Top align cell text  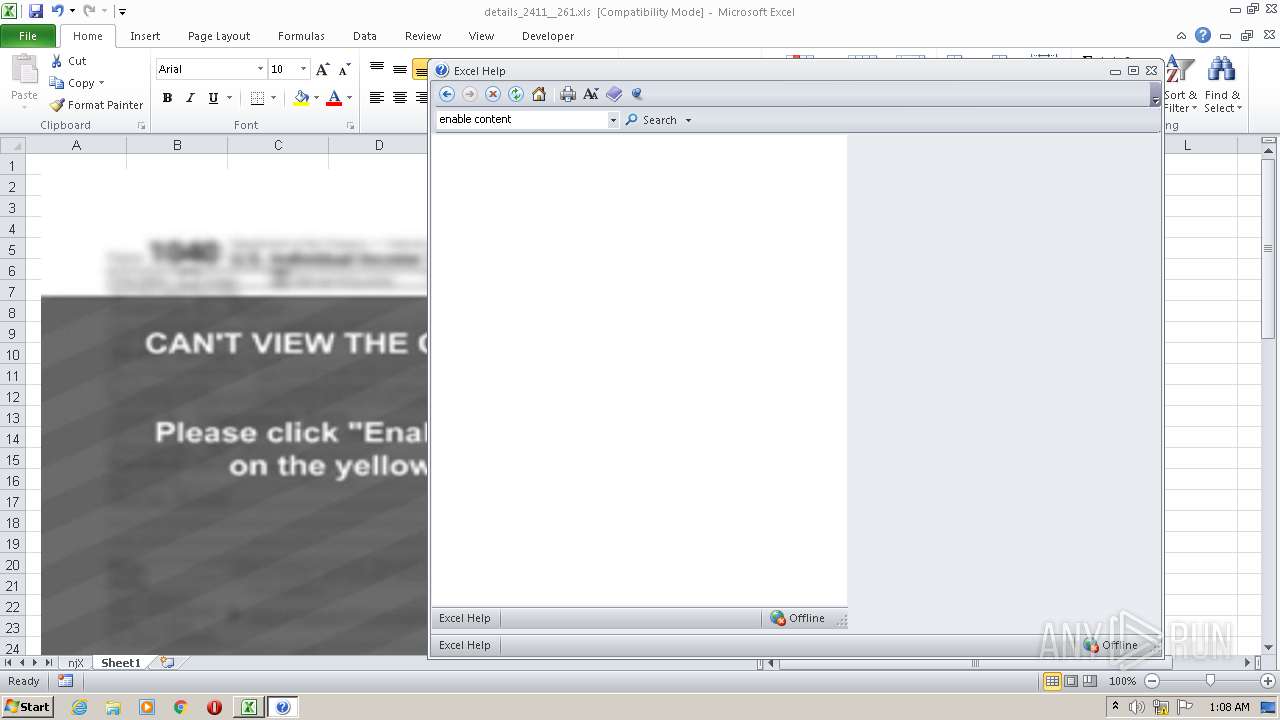pyautogui.click(x=377, y=69)
